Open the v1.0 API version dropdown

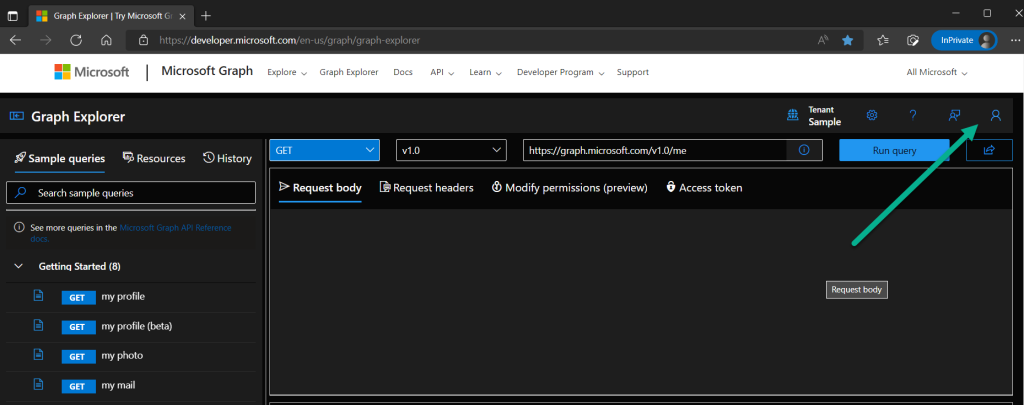click(451, 150)
